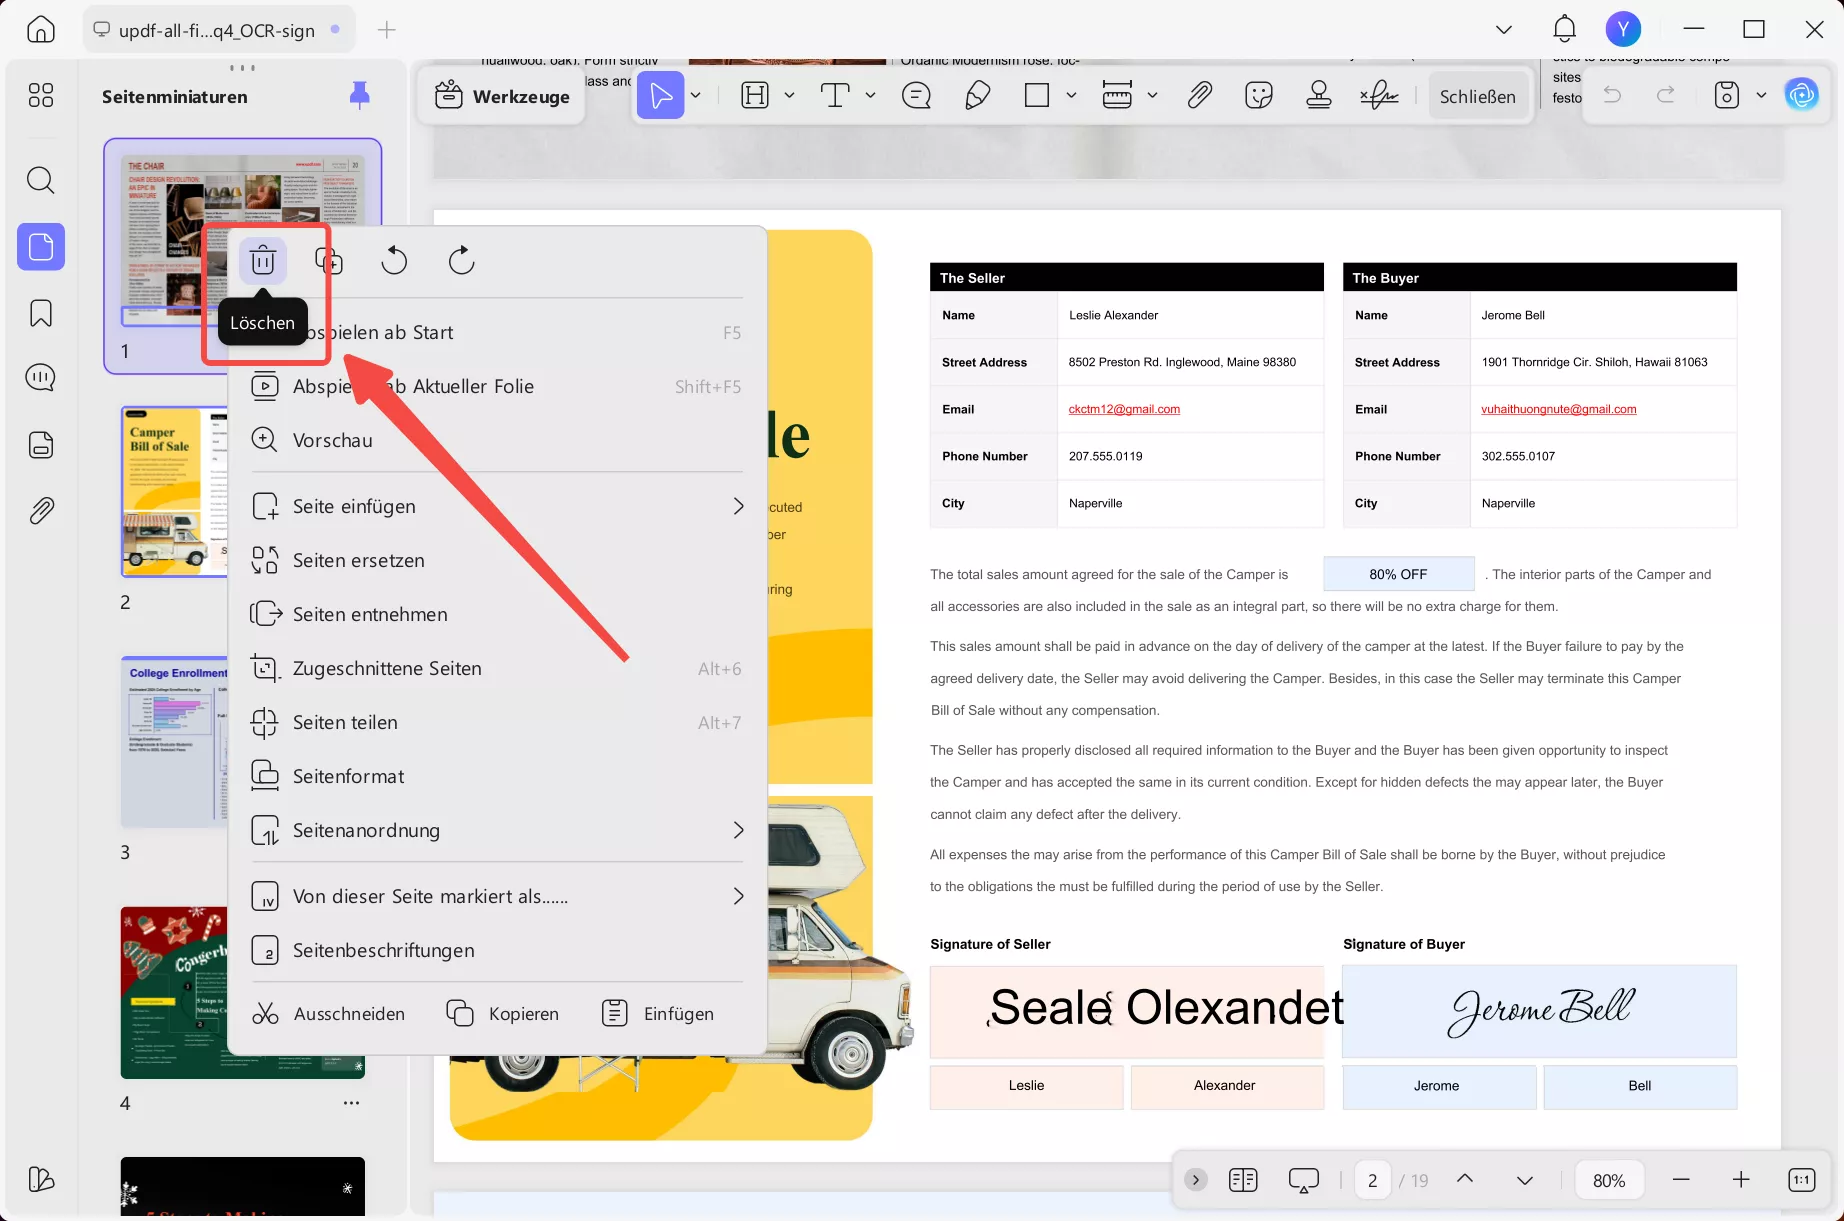1844x1221 pixels.
Task: Open the Sticker tool
Action: (1258, 95)
